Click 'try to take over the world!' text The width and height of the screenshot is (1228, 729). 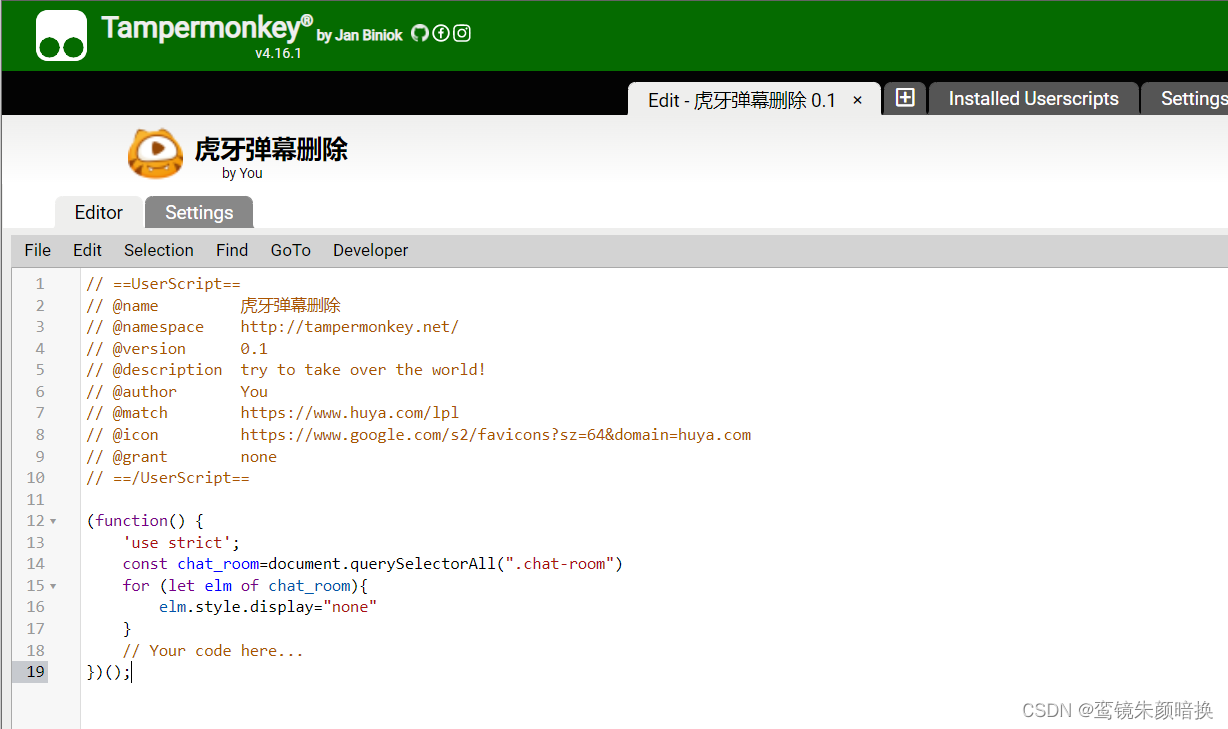363,370
